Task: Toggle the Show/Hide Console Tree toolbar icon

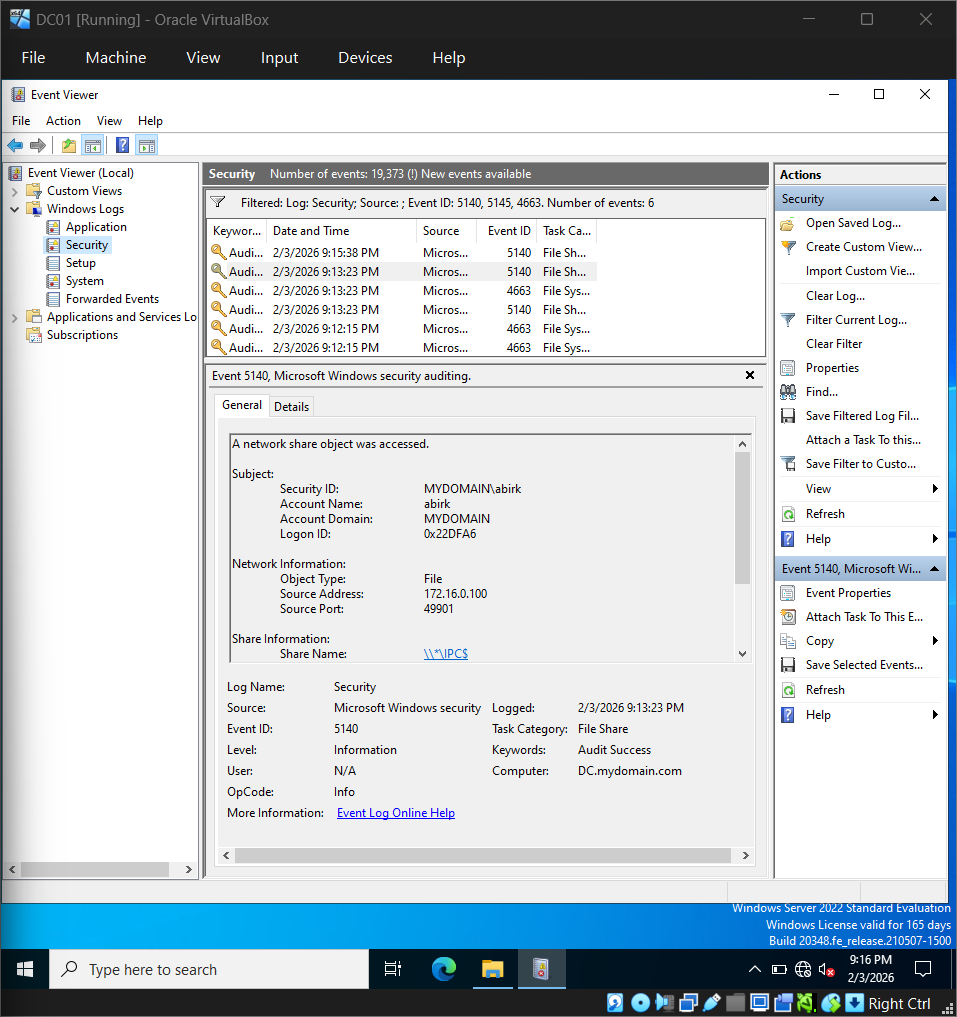Action: coord(93,145)
